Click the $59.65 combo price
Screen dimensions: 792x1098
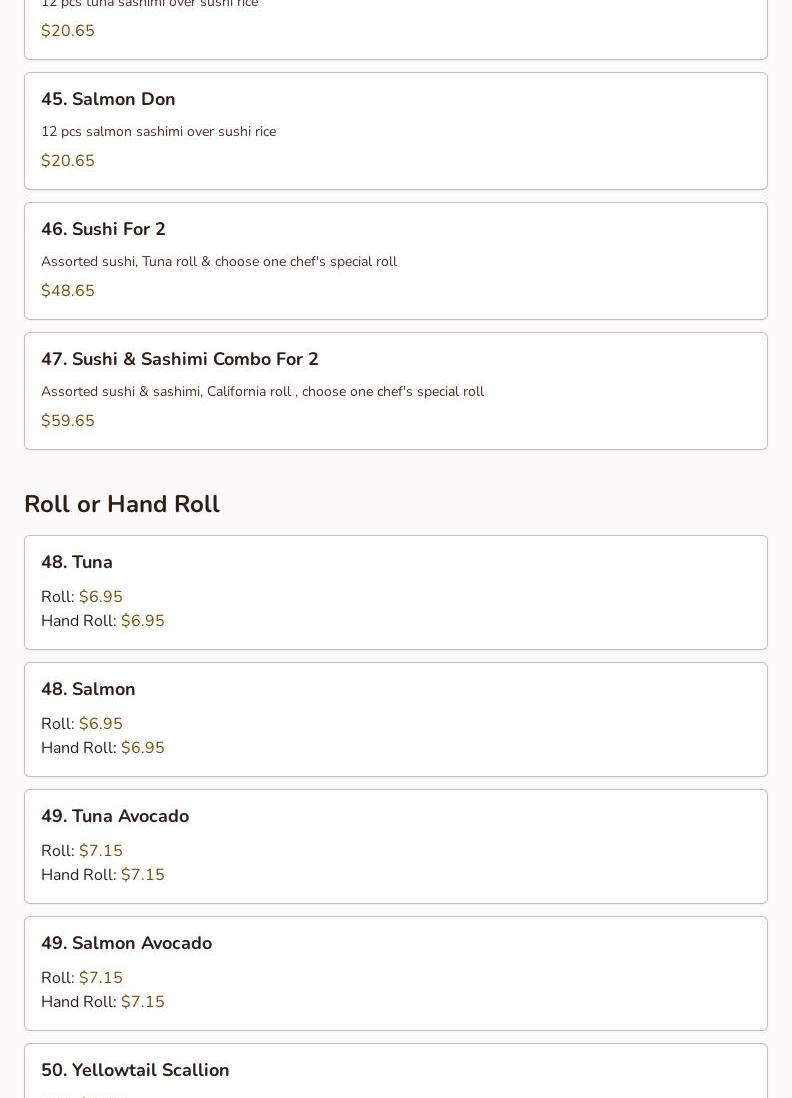[x=68, y=421]
